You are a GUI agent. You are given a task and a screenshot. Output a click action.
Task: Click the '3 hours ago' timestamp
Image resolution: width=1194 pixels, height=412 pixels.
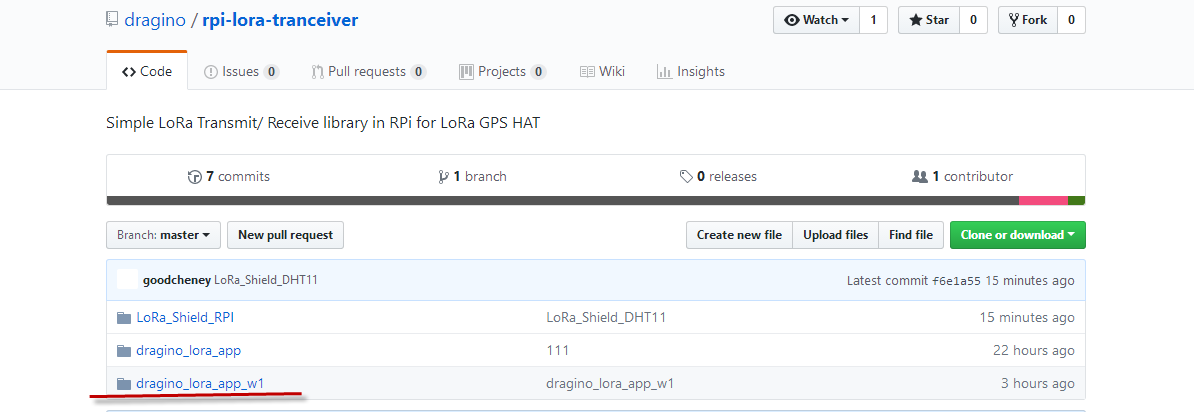click(x=1038, y=383)
